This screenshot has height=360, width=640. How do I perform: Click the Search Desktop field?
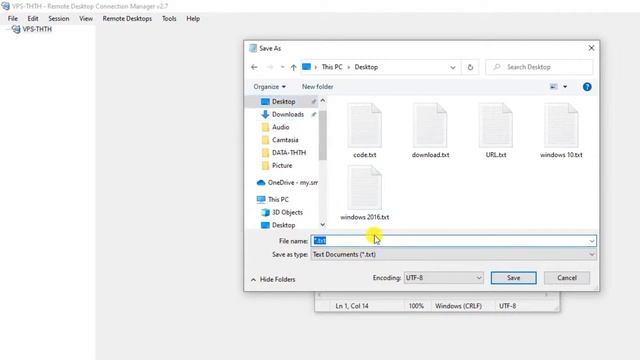pyautogui.click(x=539, y=67)
